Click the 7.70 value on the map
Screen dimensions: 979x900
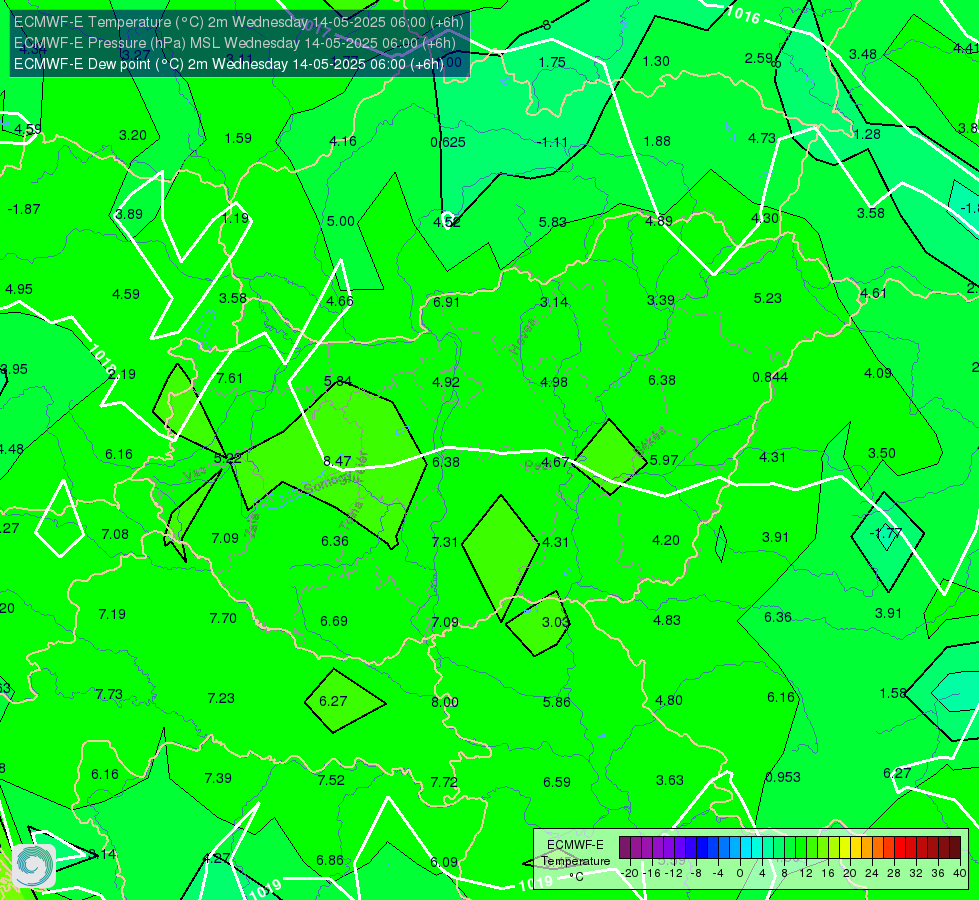[x=223, y=618]
